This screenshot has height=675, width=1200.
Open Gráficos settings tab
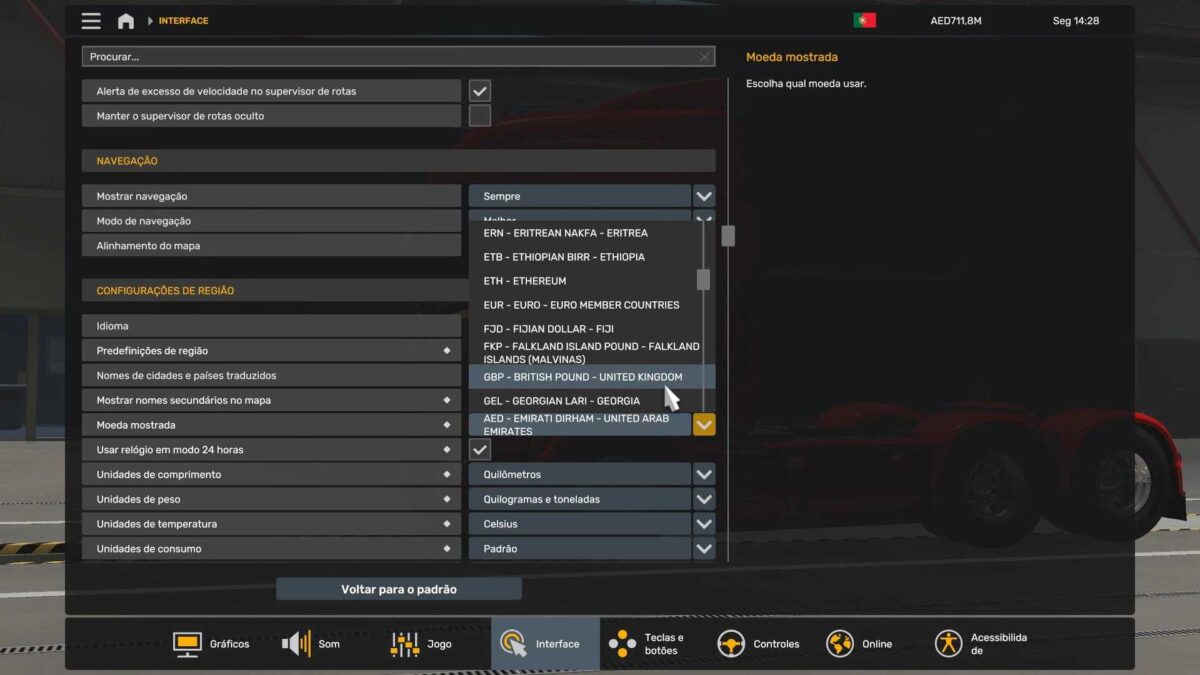pos(211,643)
